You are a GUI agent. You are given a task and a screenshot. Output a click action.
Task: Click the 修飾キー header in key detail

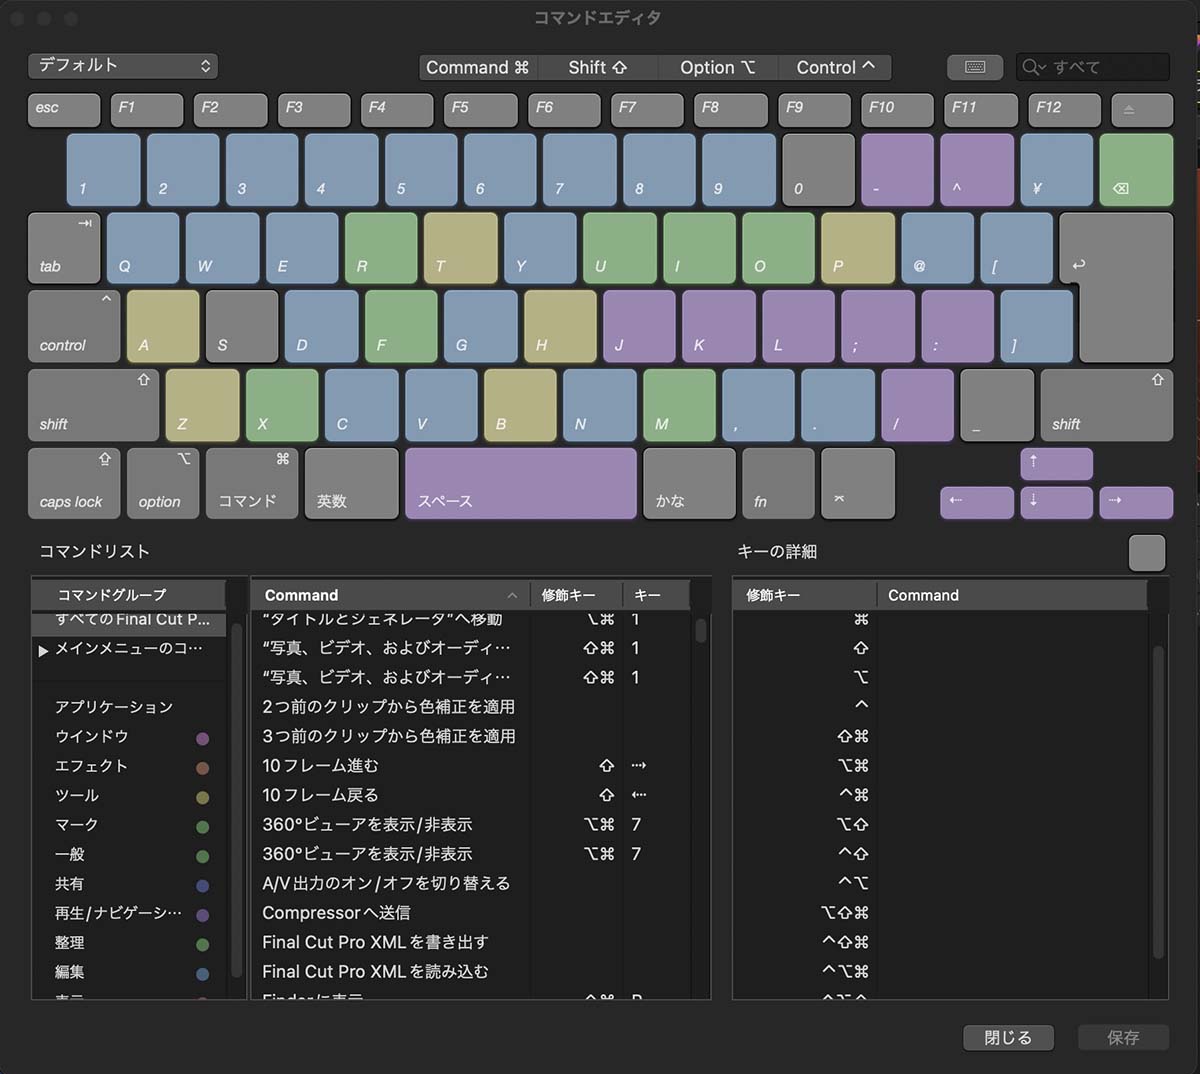pyautogui.click(x=804, y=595)
